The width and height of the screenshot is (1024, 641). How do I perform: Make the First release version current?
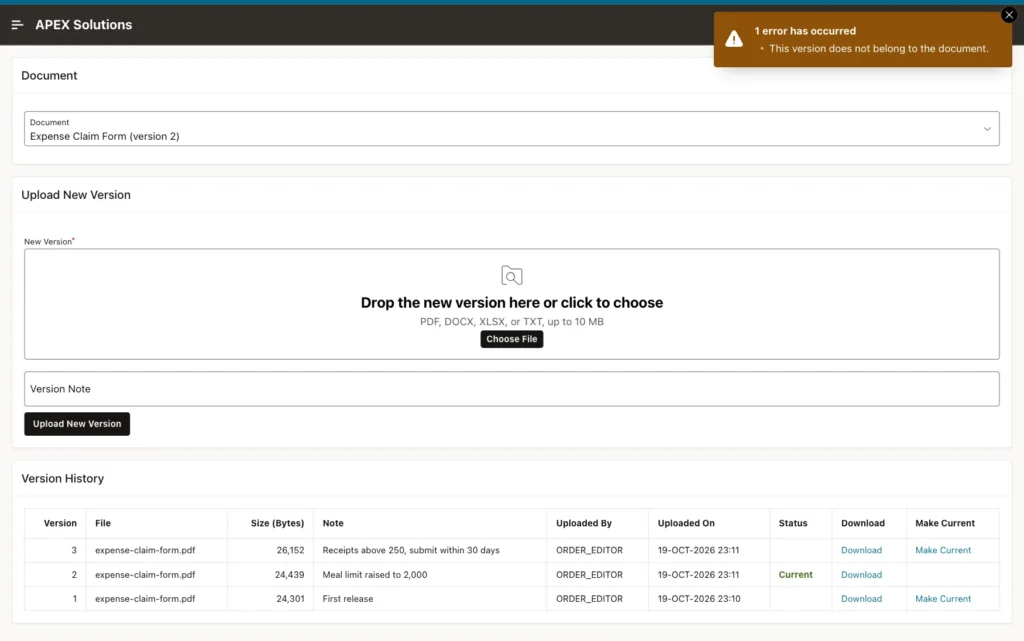pyautogui.click(x=942, y=599)
